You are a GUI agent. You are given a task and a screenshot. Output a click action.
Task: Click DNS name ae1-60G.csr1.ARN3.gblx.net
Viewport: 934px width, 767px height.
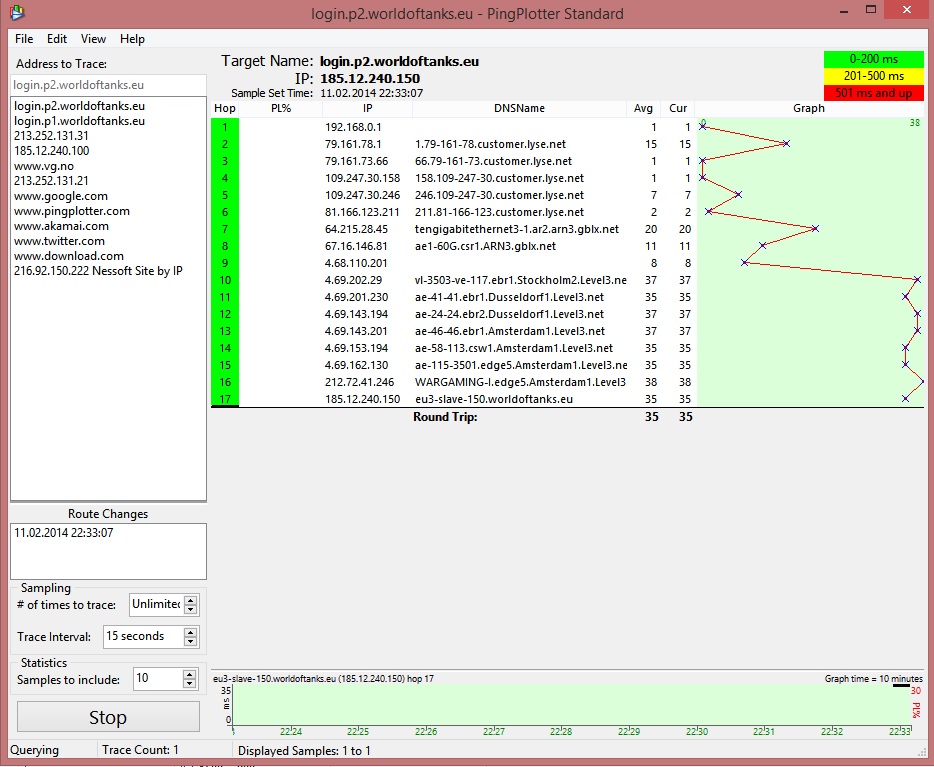[x=485, y=246]
